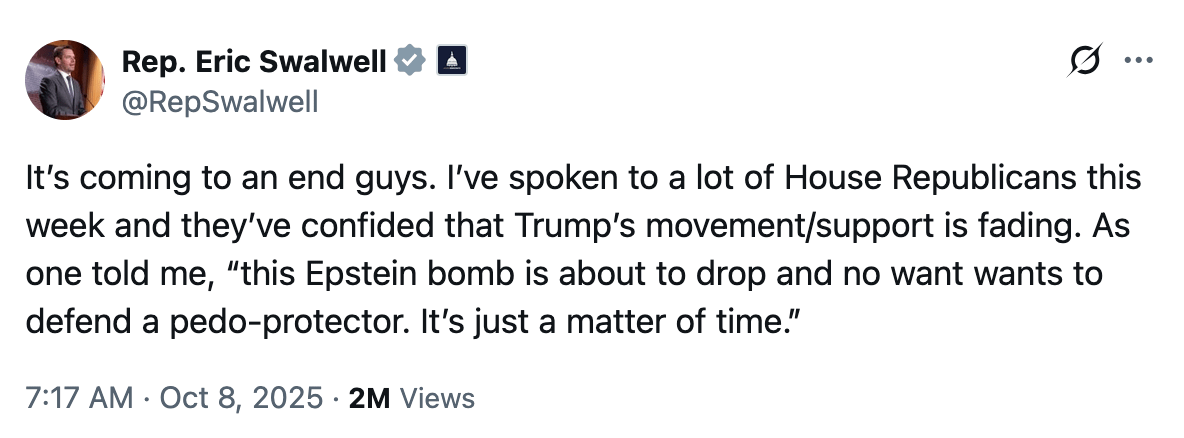Open Rep. Eric Swalwell's profile photo
Viewport: 1184px width, 438px height.
[x=66, y=80]
